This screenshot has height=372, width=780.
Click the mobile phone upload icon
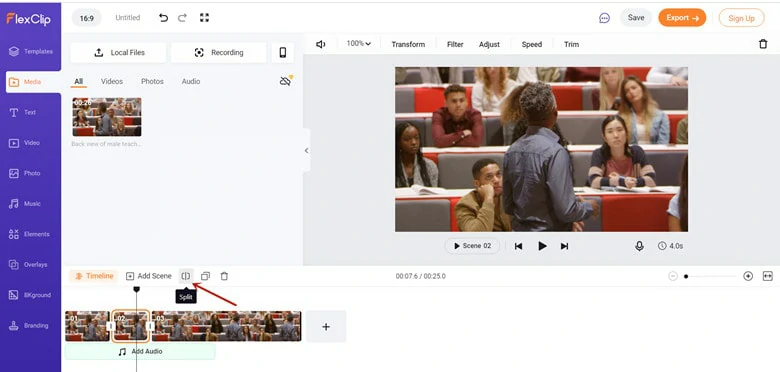click(283, 53)
